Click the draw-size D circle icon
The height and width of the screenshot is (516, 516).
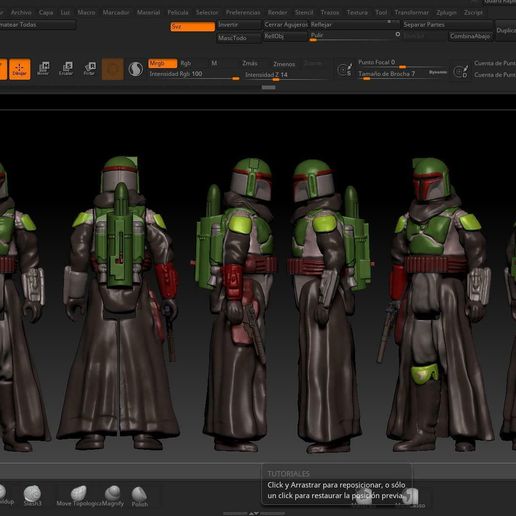tap(461, 71)
